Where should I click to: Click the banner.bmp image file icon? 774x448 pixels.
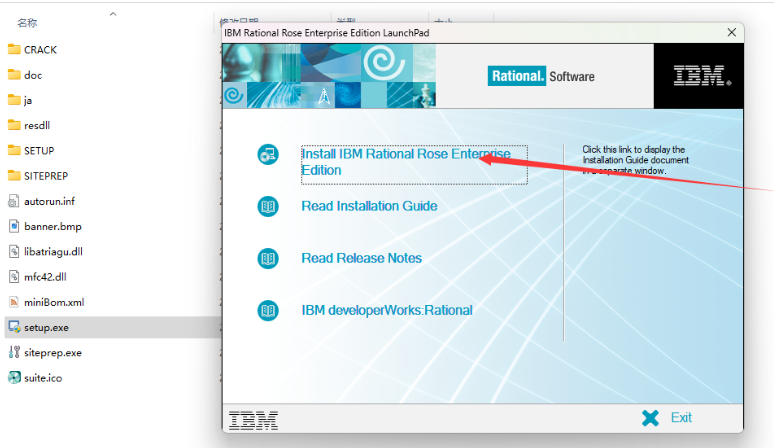(x=14, y=226)
